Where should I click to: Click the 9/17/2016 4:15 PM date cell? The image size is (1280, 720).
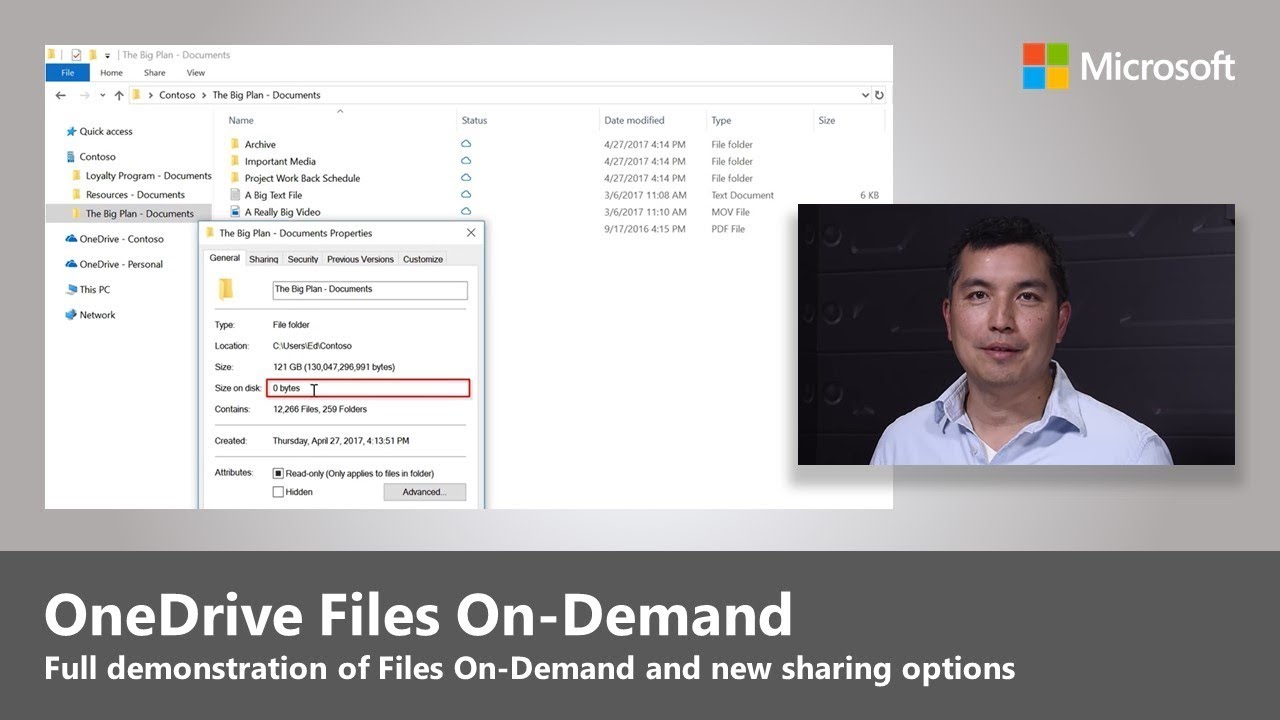pos(645,230)
